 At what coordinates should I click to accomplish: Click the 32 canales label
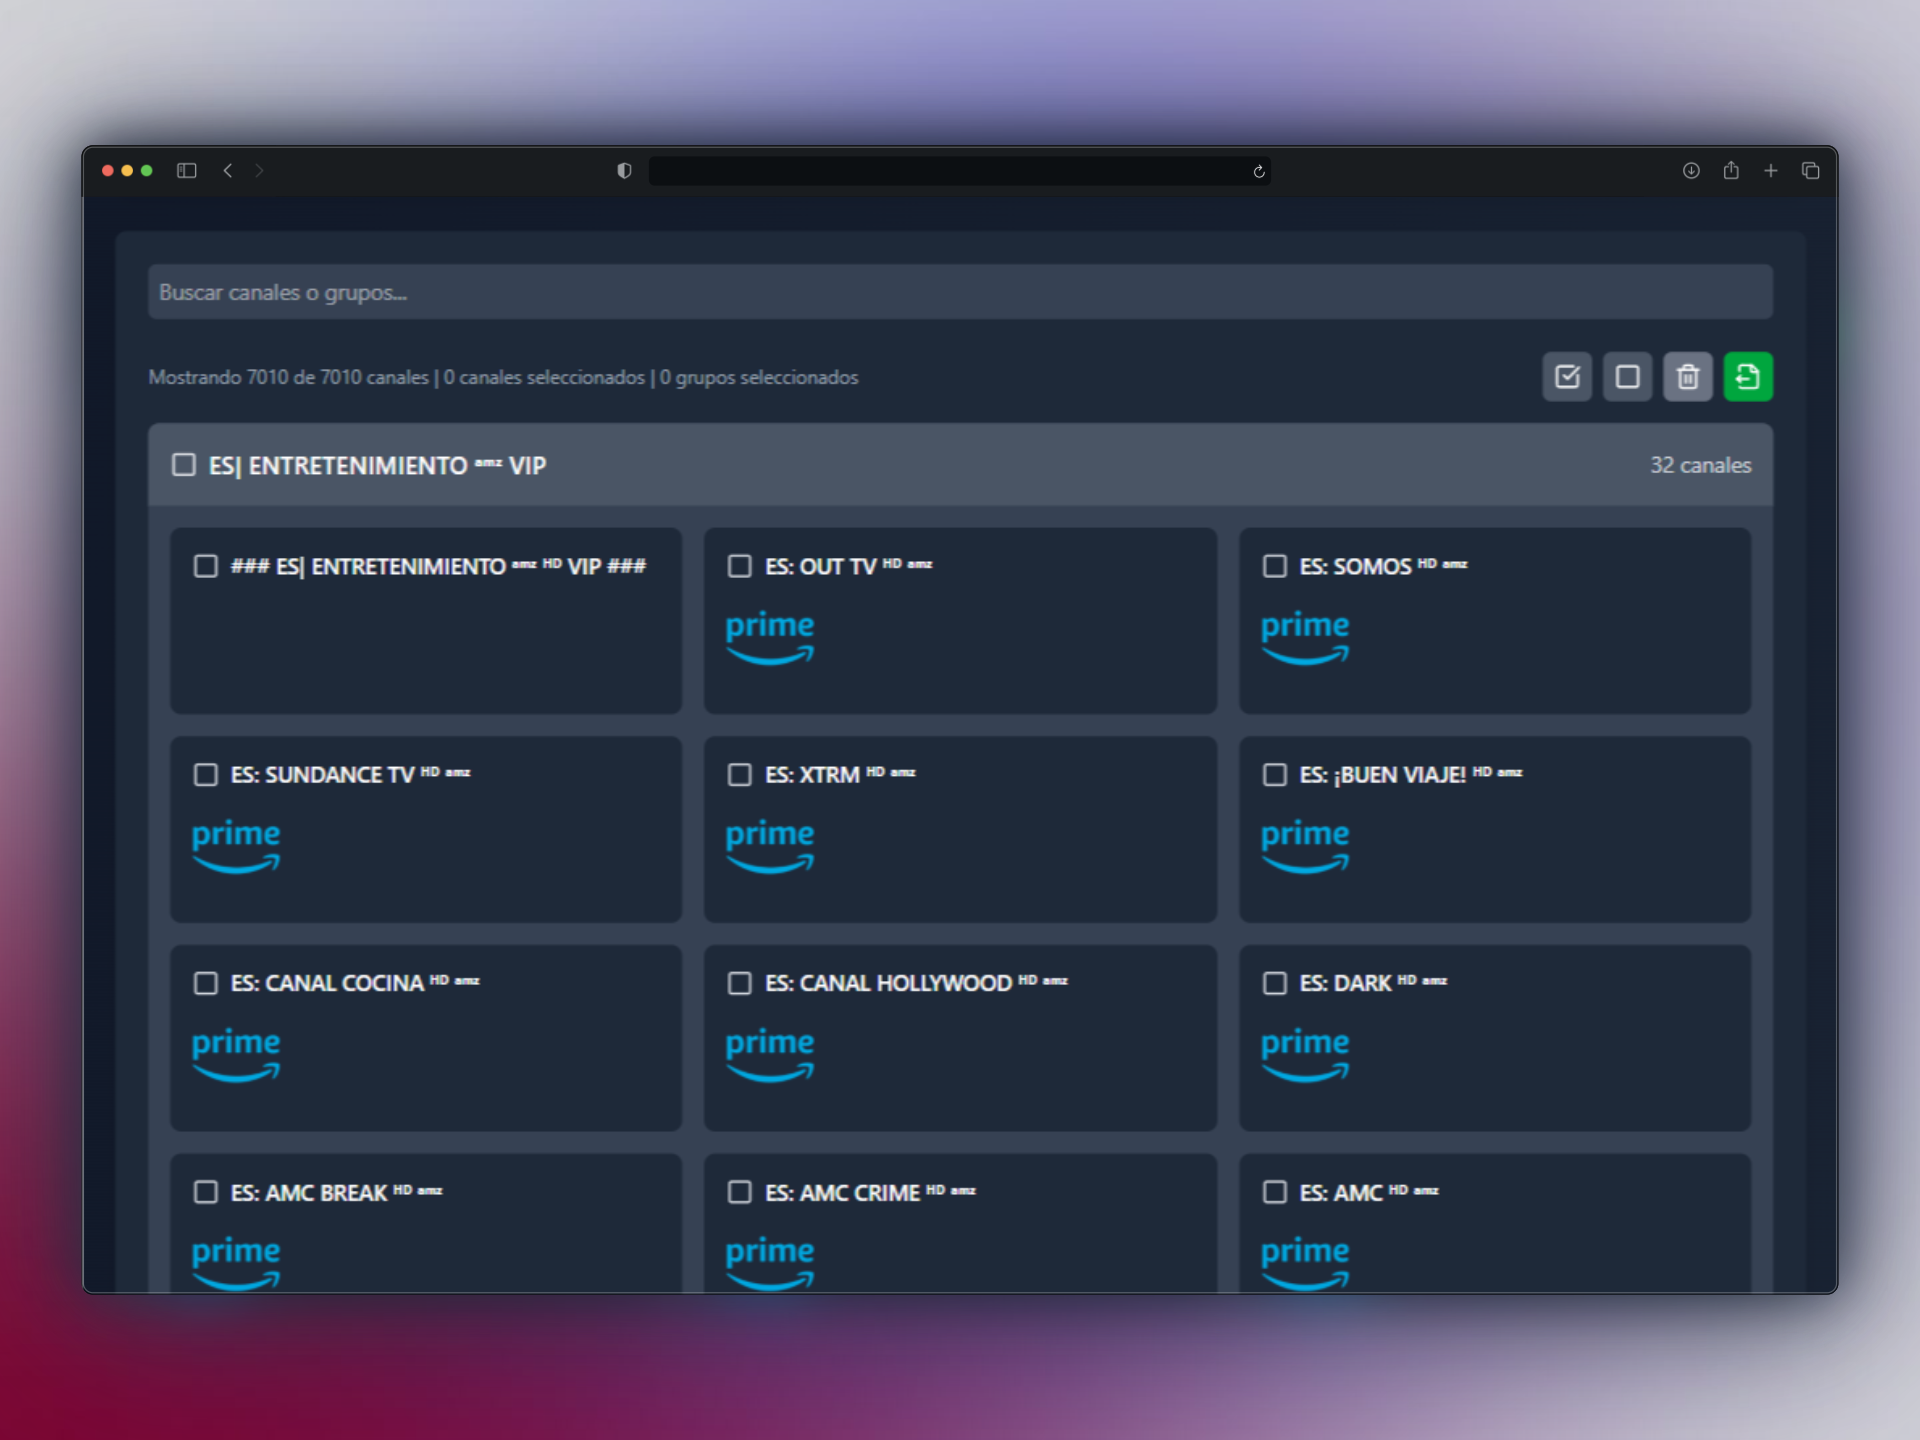pyautogui.click(x=1700, y=464)
